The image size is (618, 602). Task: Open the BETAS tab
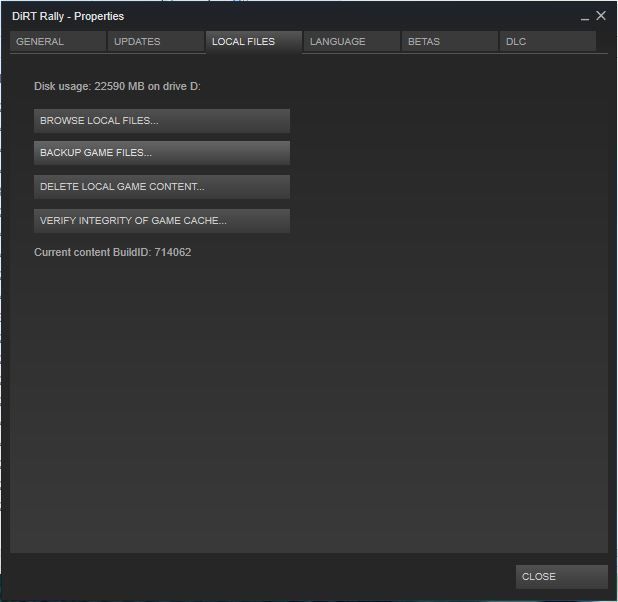click(x=450, y=41)
